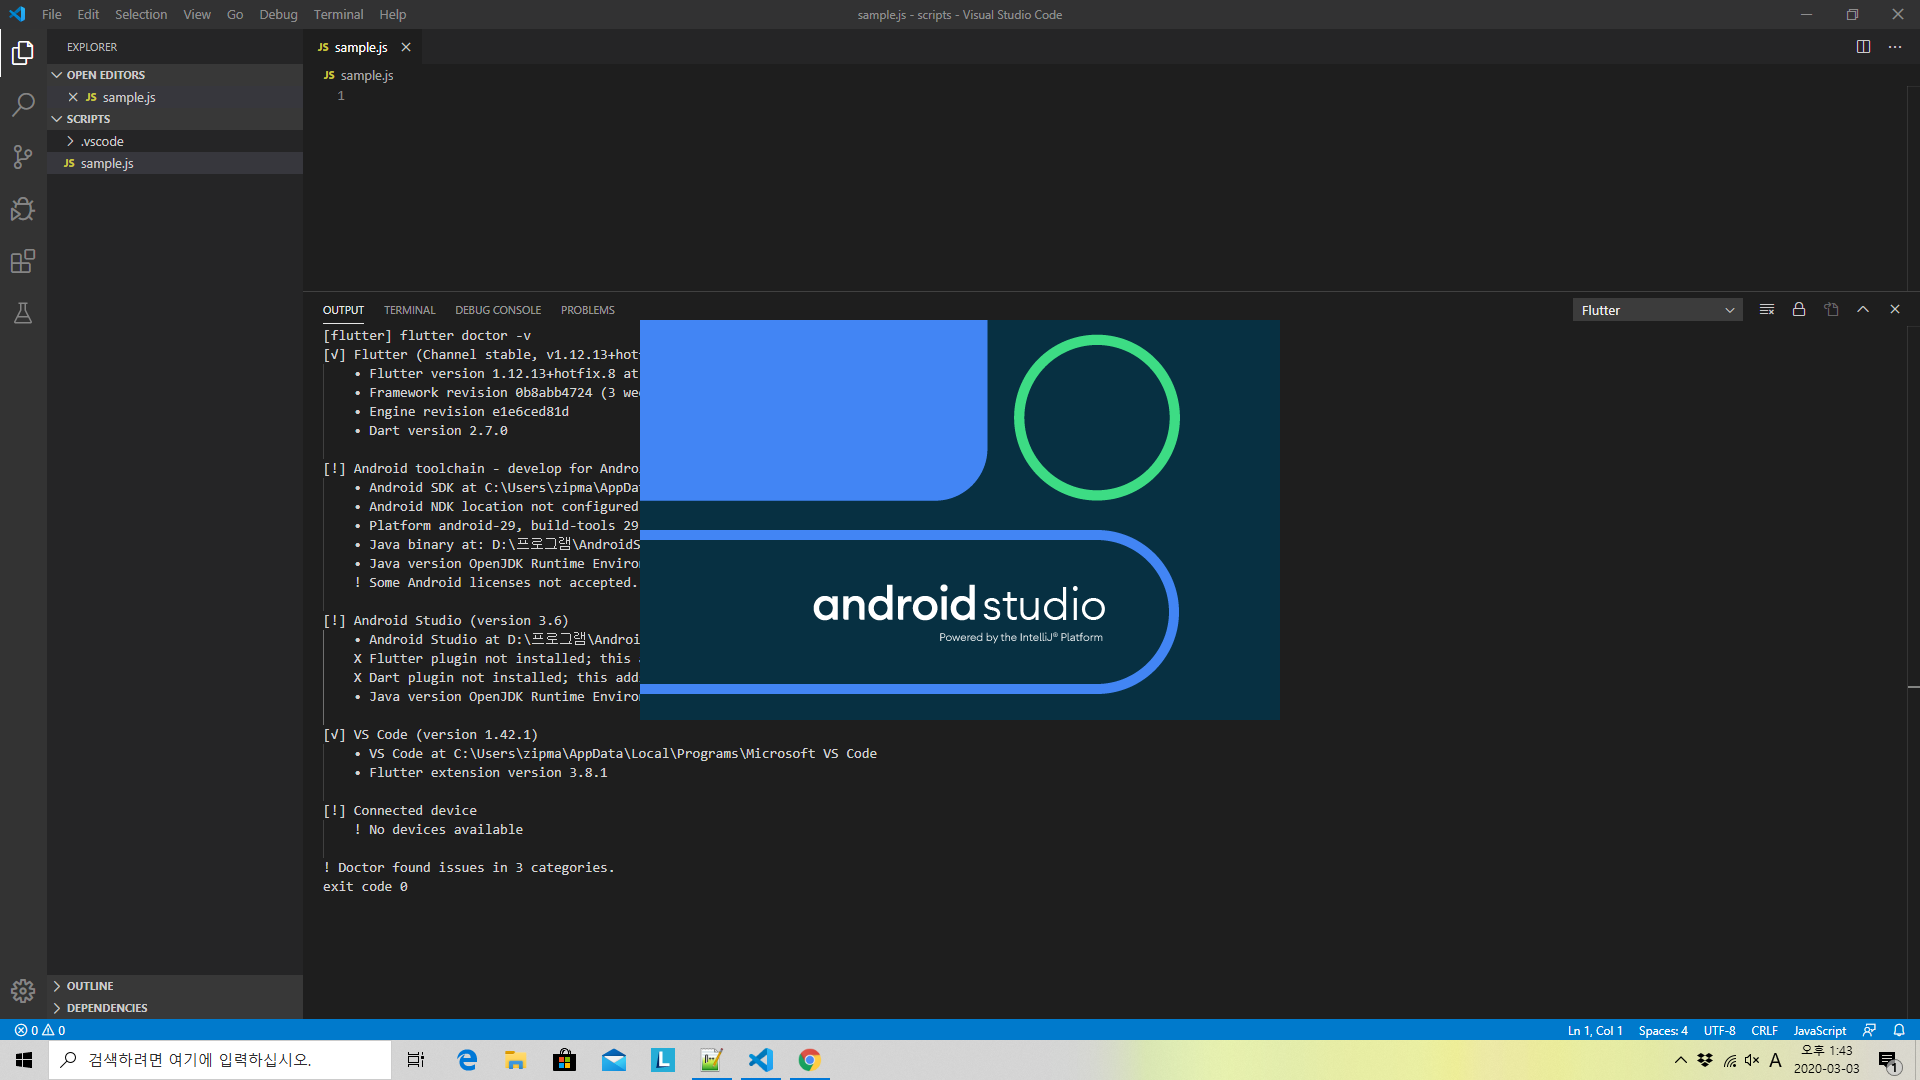
Task: Change indentation via Spaces: 4
Action: (1663, 1030)
